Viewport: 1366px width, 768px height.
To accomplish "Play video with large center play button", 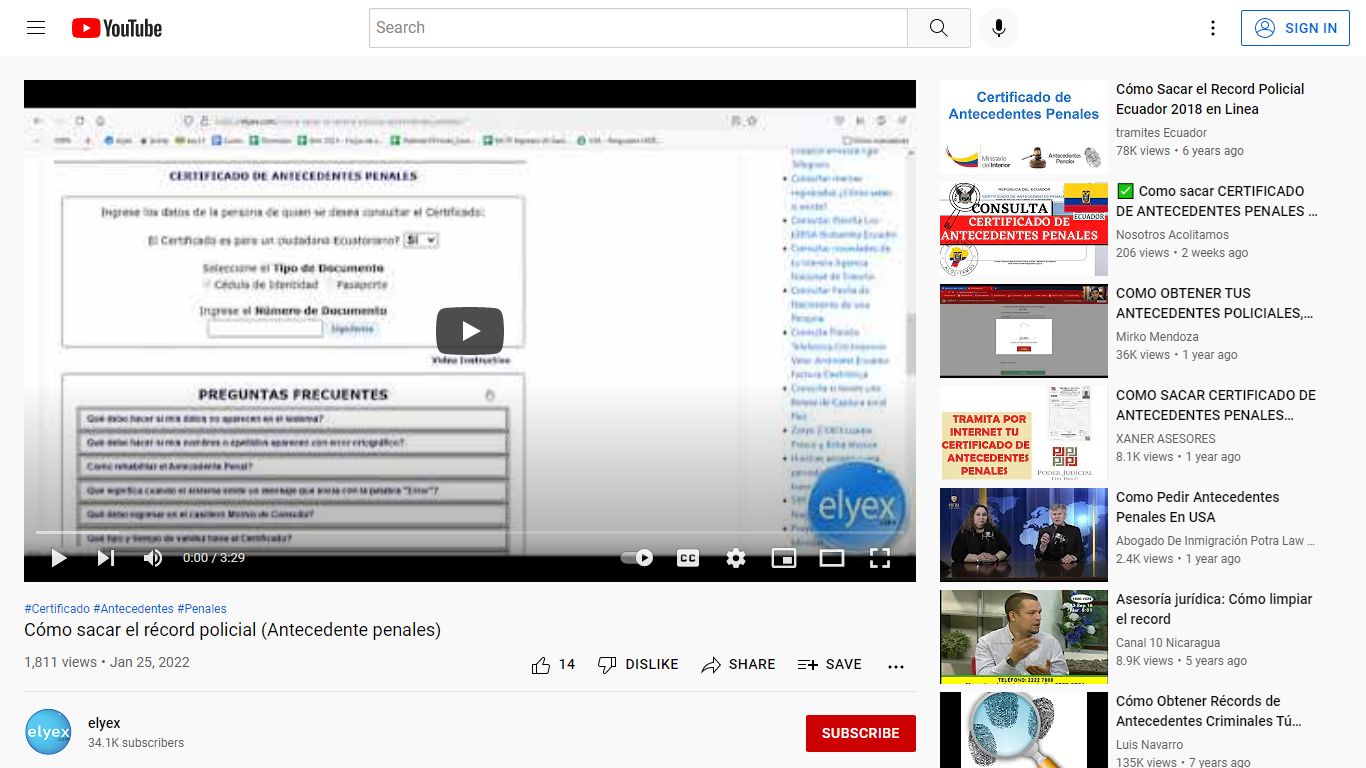I will click(470, 331).
